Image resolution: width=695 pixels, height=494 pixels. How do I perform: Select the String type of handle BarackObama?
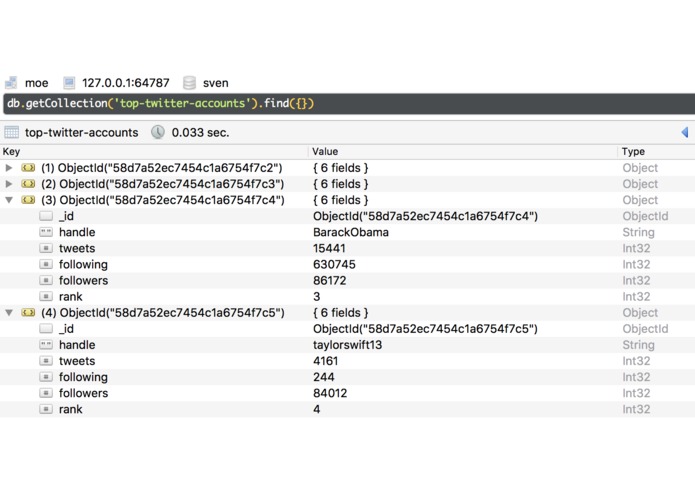pos(638,232)
